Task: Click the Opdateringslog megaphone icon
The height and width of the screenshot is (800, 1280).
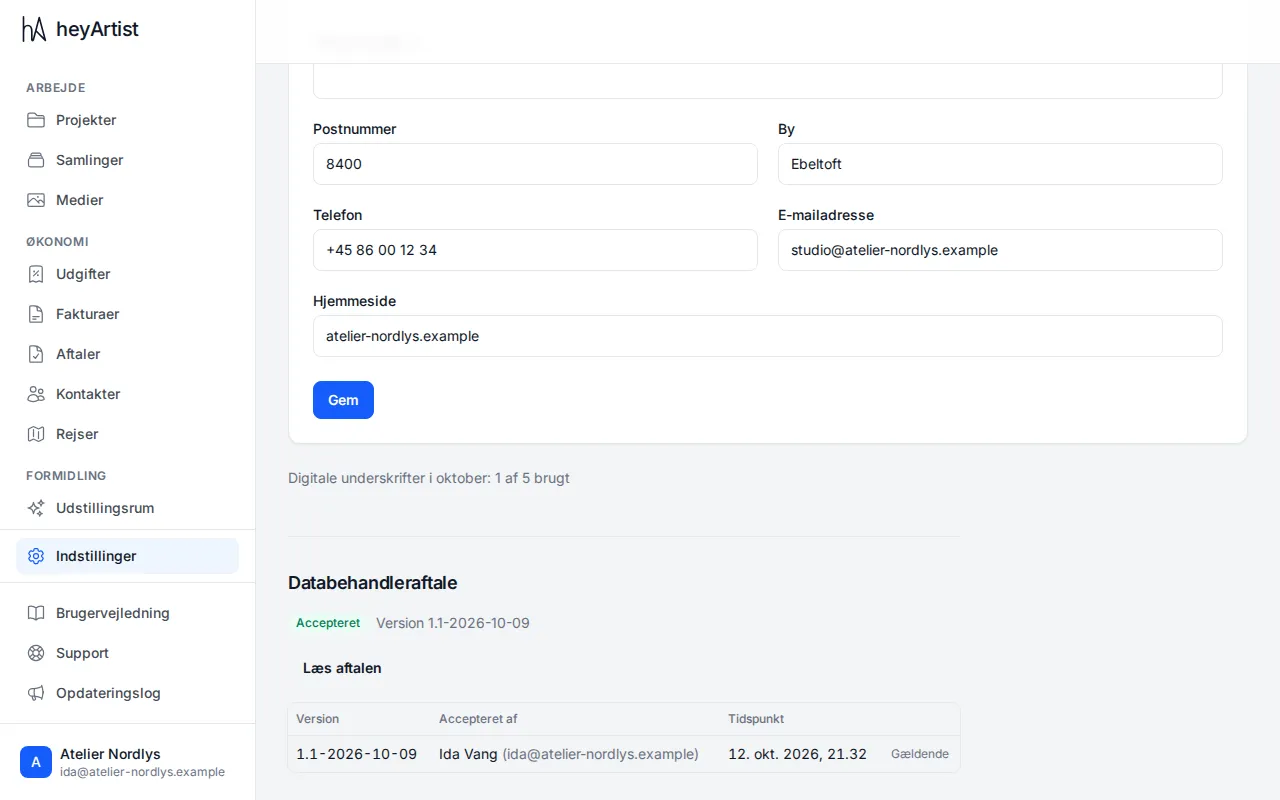Action: (x=36, y=693)
